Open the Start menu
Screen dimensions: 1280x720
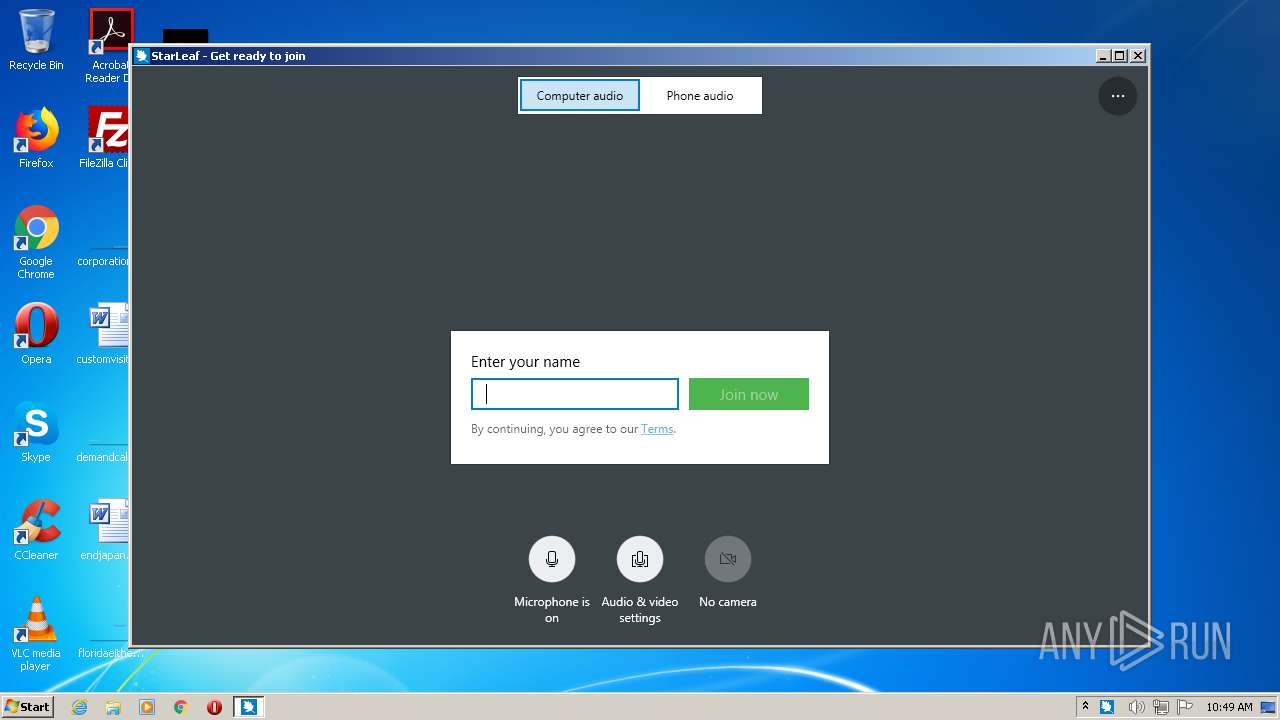tap(27, 707)
